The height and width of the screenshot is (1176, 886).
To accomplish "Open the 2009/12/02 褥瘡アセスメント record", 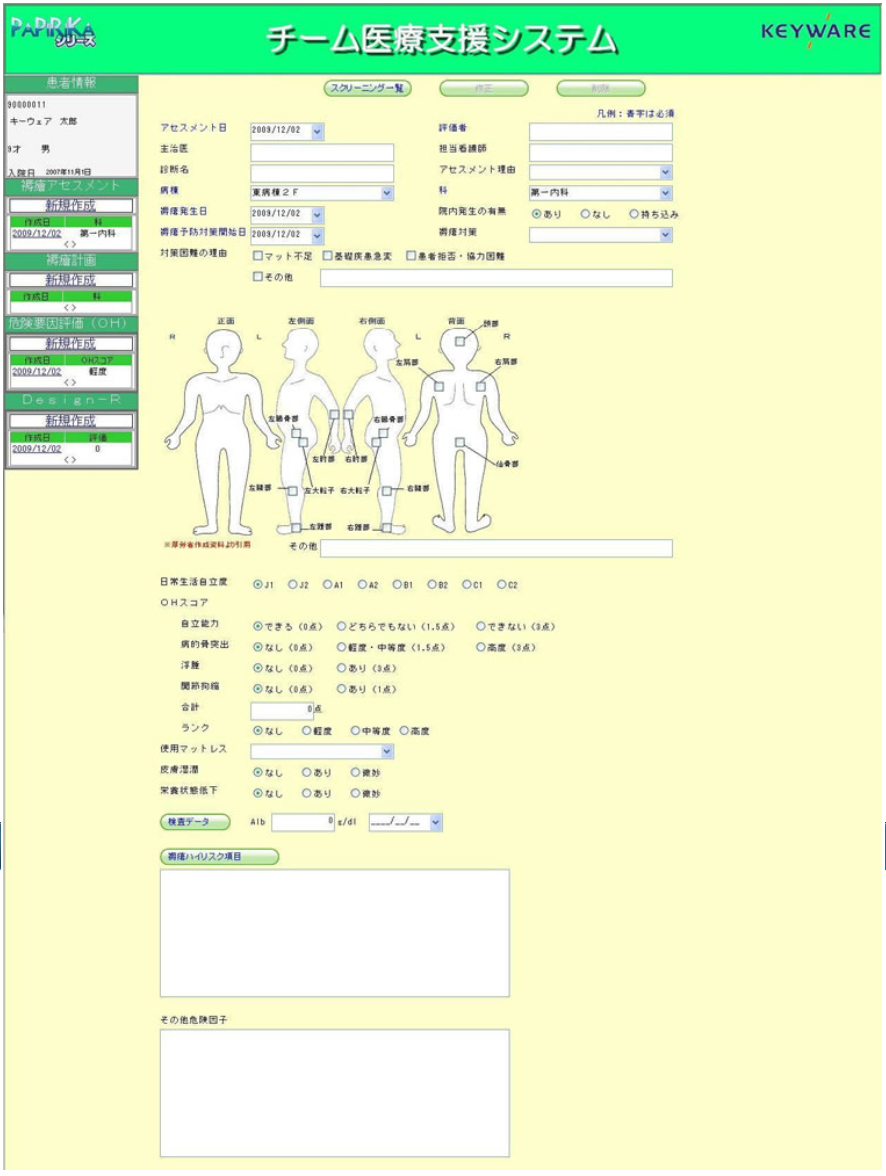I will pos(35,234).
